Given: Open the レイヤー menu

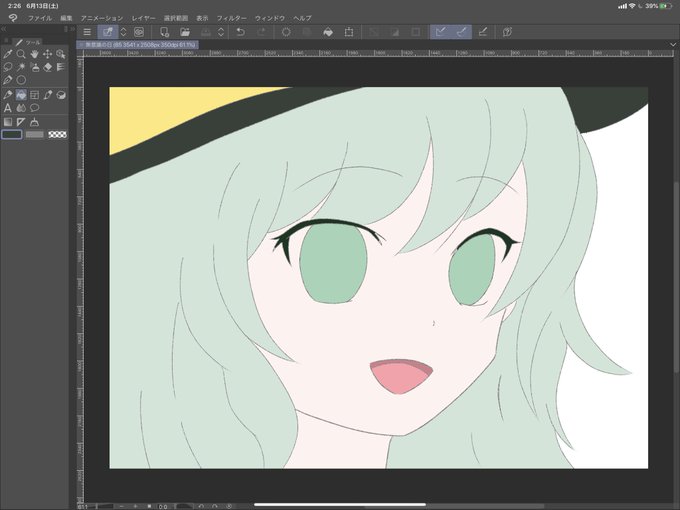Looking at the screenshot, I should (144, 18).
